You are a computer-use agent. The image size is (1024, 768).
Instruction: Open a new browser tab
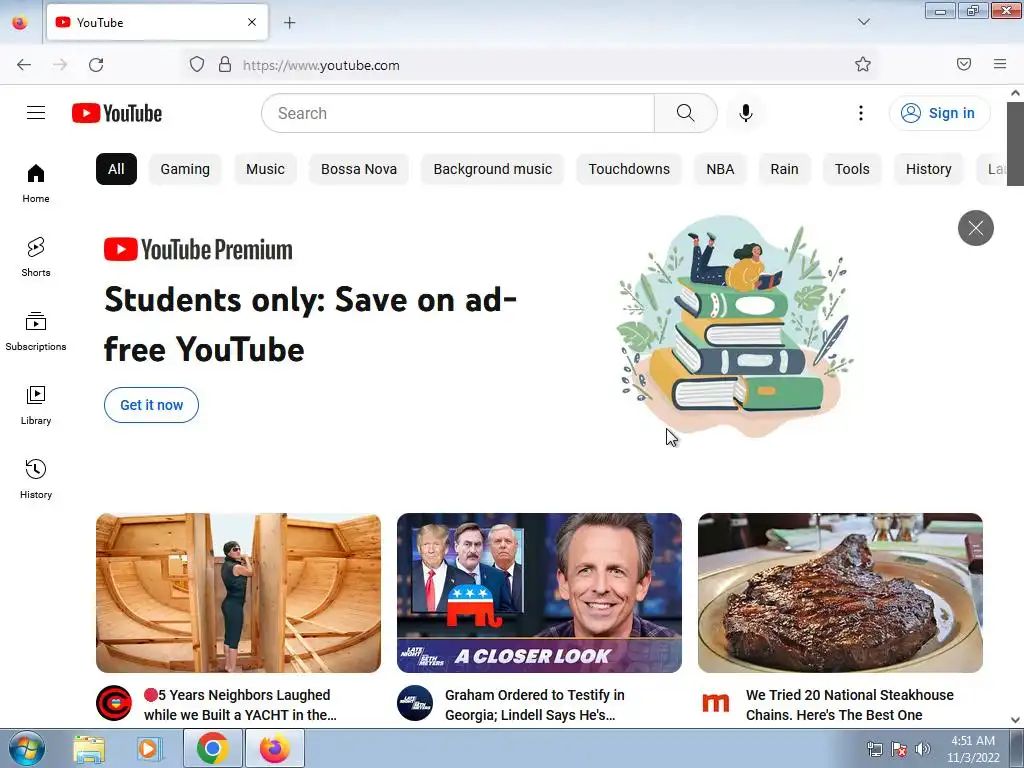289,23
